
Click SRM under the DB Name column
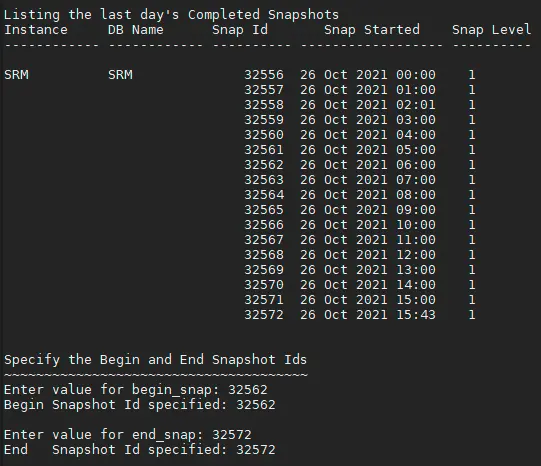120,75
